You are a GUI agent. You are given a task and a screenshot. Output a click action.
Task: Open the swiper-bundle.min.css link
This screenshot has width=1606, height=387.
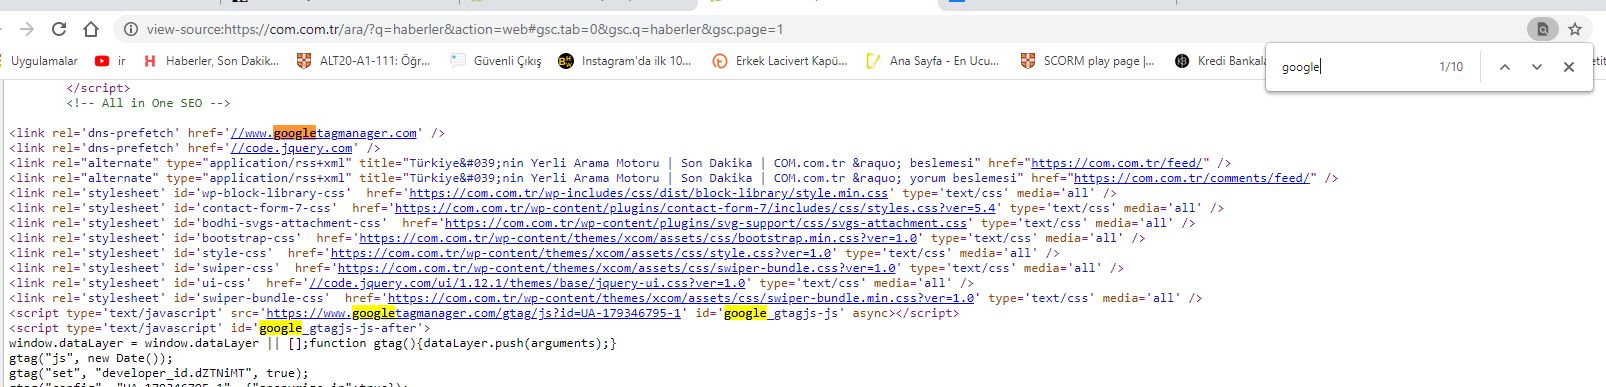point(681,298)
